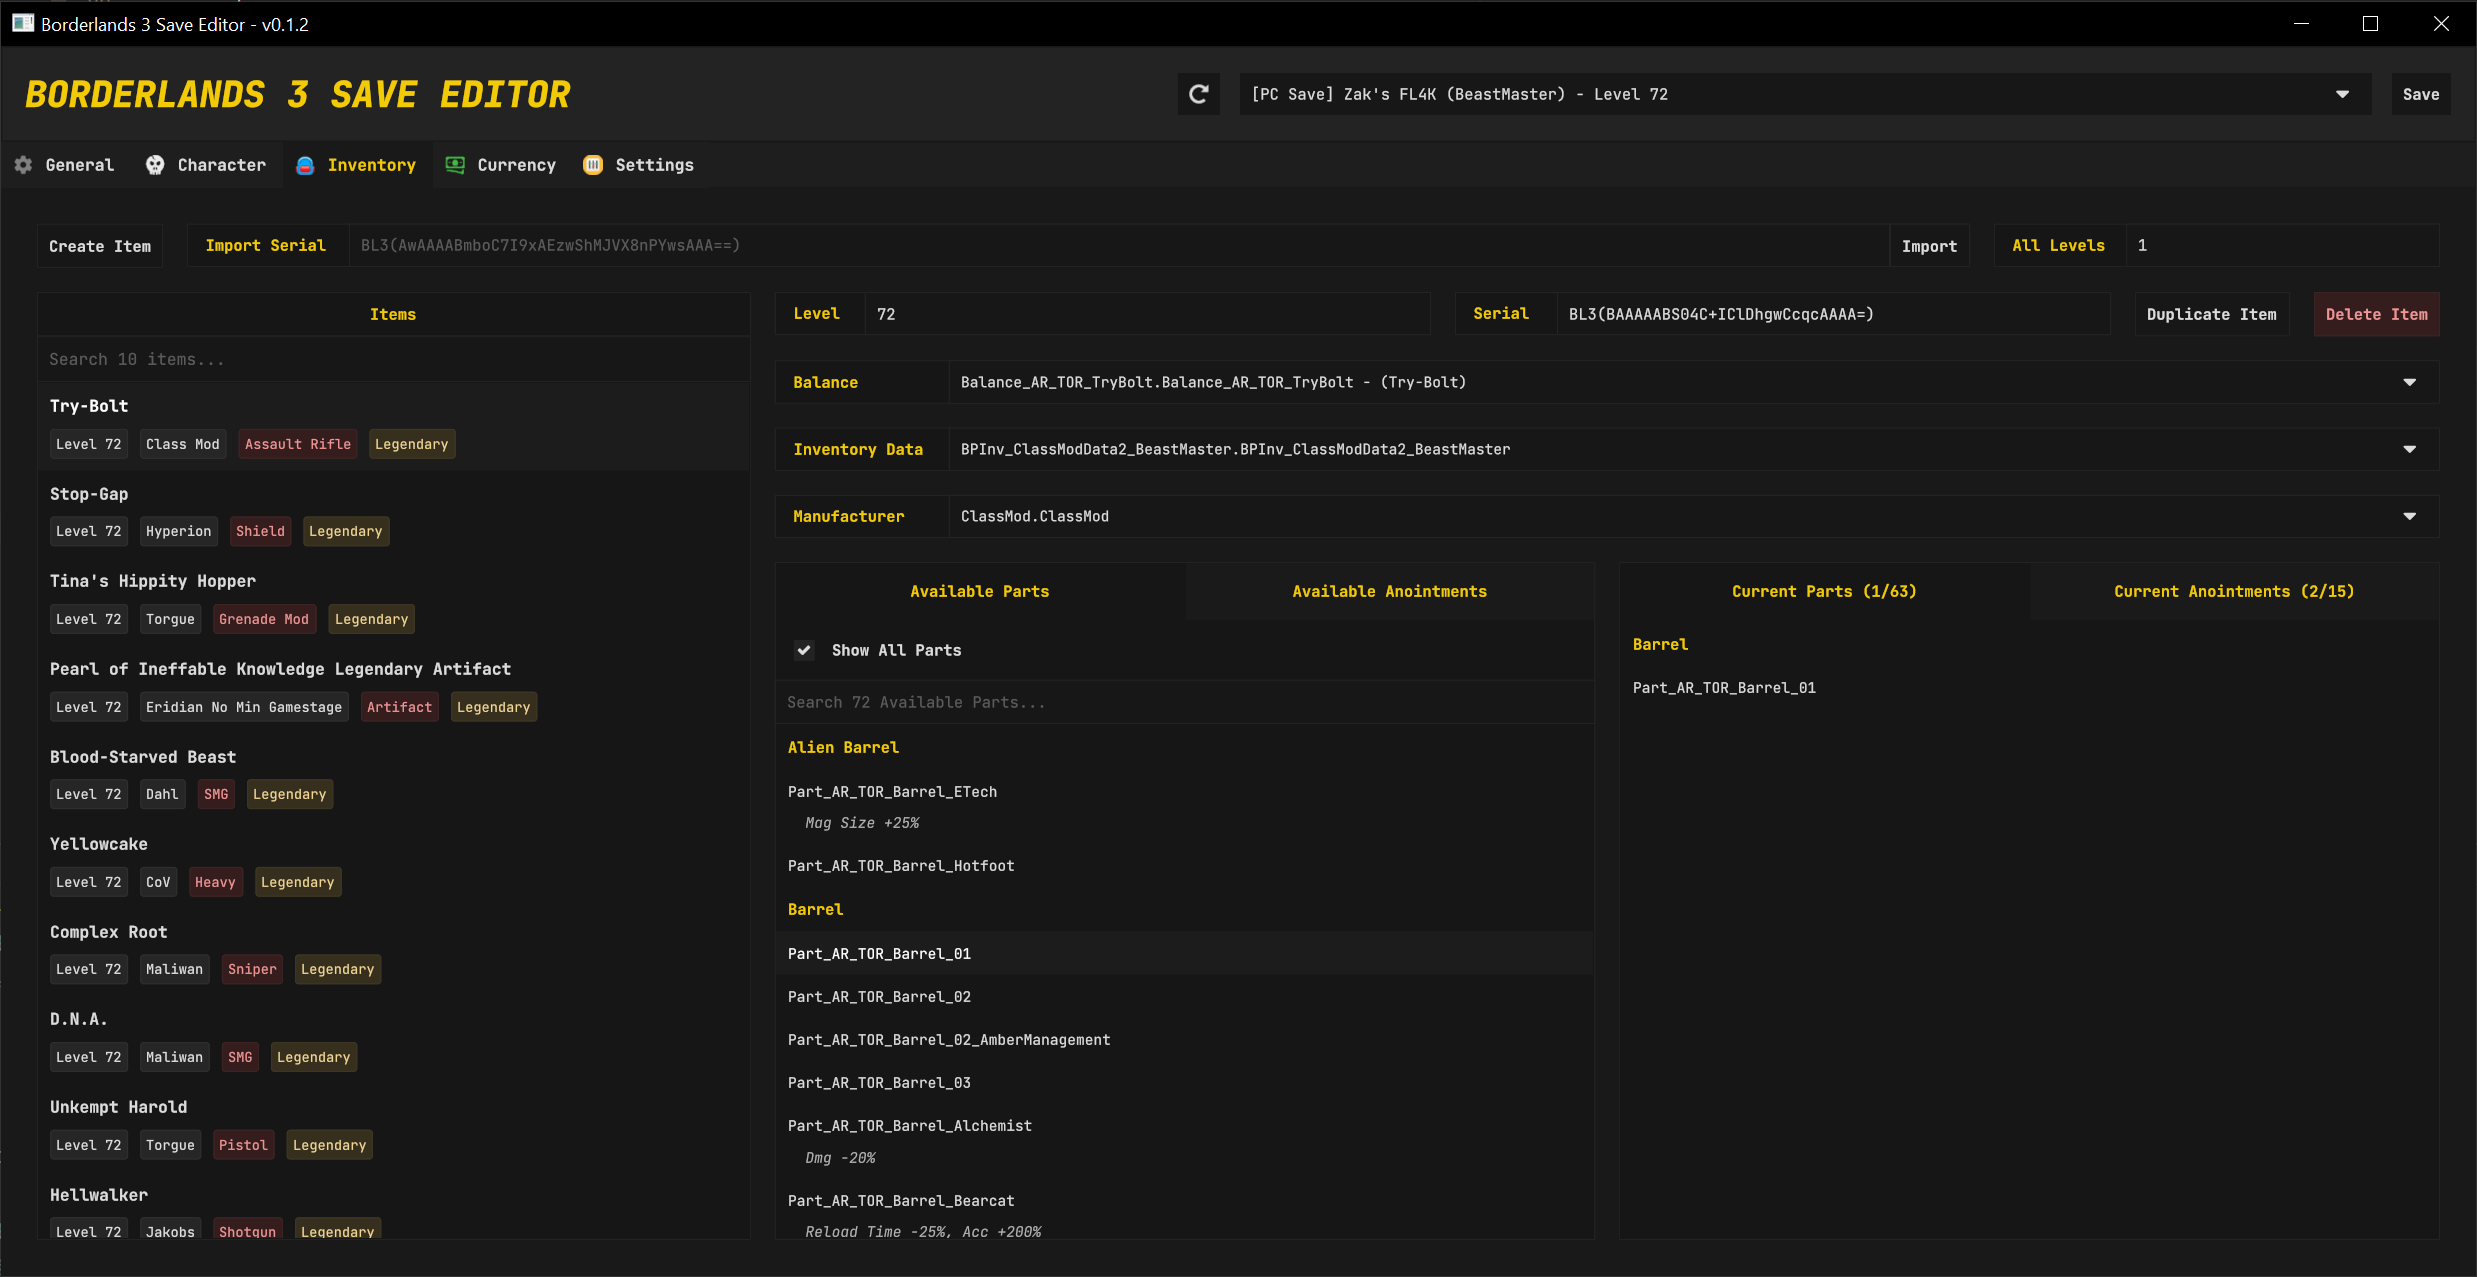
Task: Expand the Balance dropdown
Action: (2409, 381)
